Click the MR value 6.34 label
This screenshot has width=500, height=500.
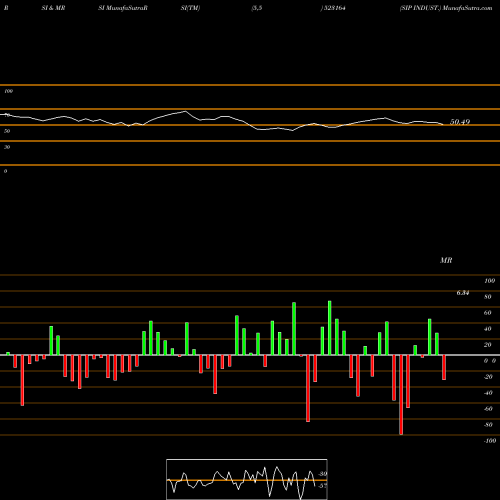463,293
